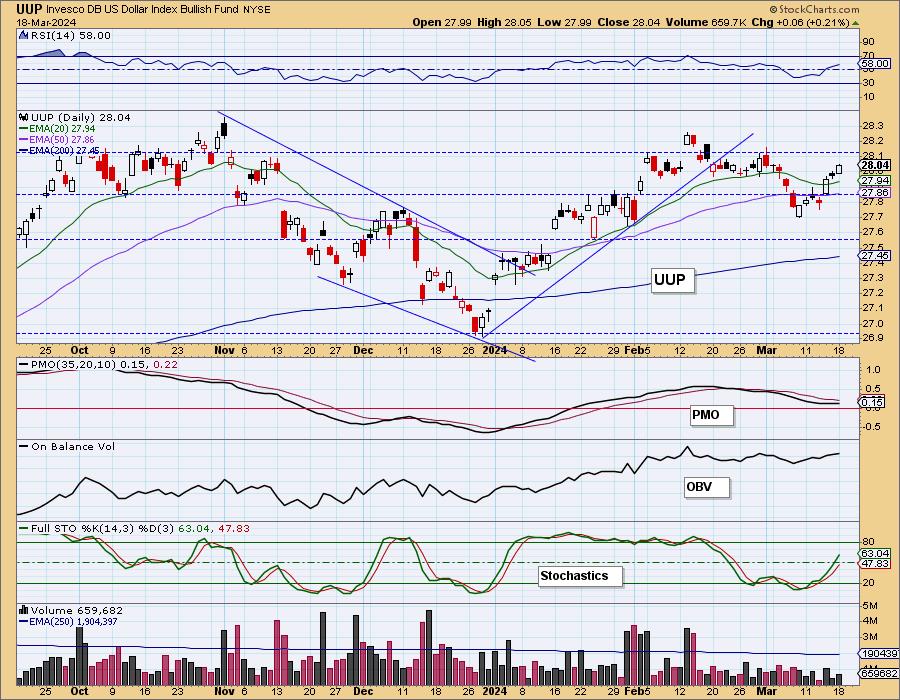
Task: Click the Dec label under the price chart
Action: pos(363,351)
